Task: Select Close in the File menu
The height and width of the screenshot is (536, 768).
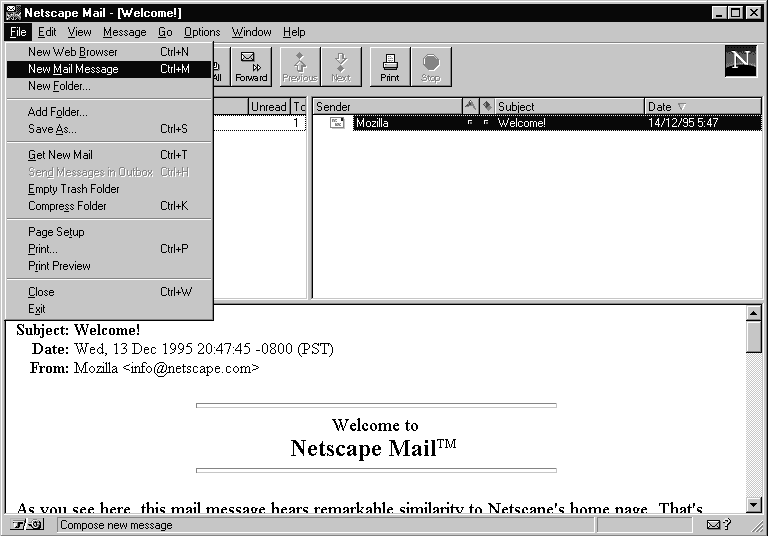Action: 109,292
